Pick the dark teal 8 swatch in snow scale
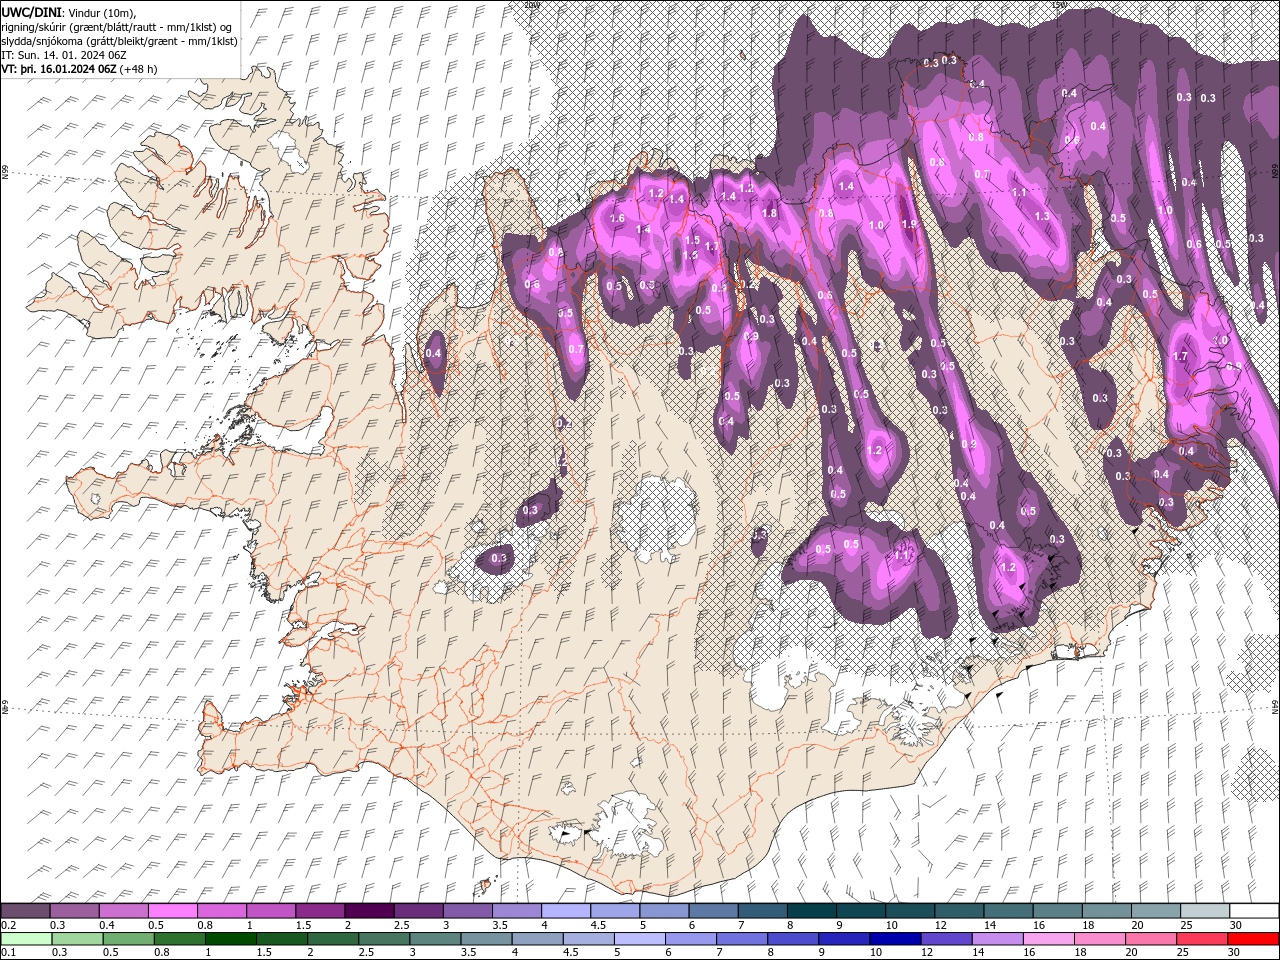 pos(811,911)
